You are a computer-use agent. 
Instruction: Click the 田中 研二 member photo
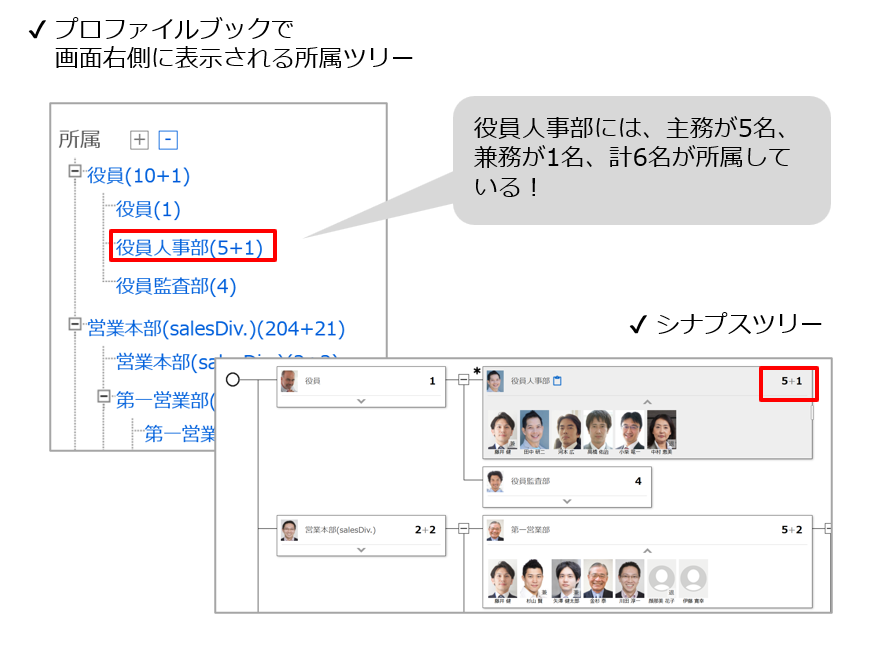534,430
